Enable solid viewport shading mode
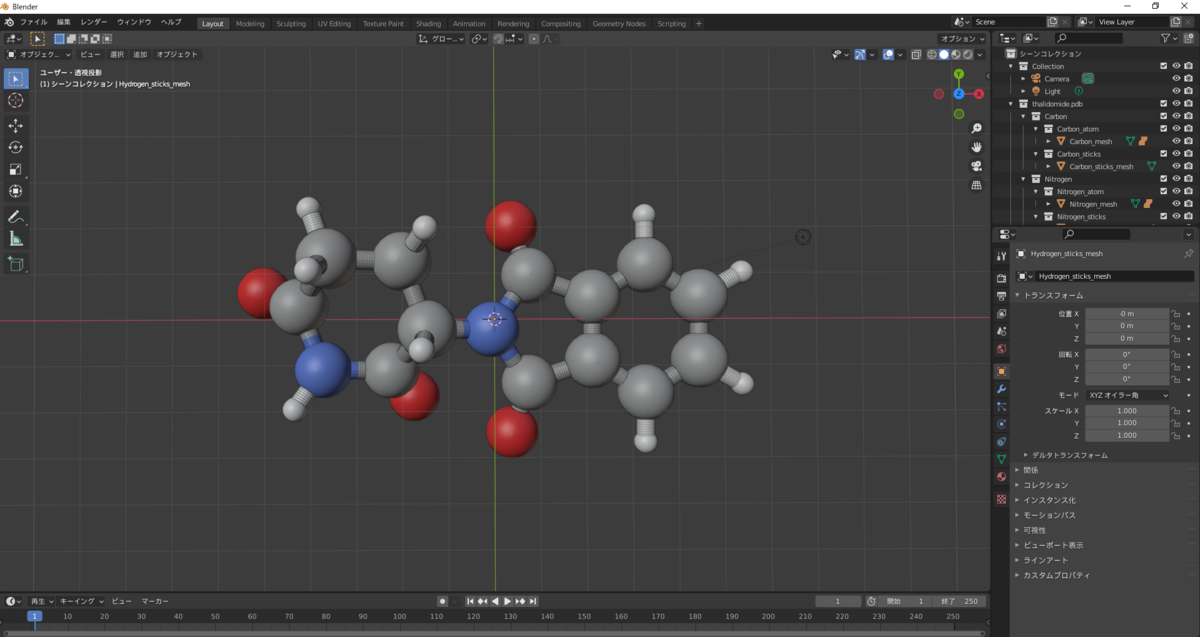Screen dimensions: 1200x637 pos(943,54)
